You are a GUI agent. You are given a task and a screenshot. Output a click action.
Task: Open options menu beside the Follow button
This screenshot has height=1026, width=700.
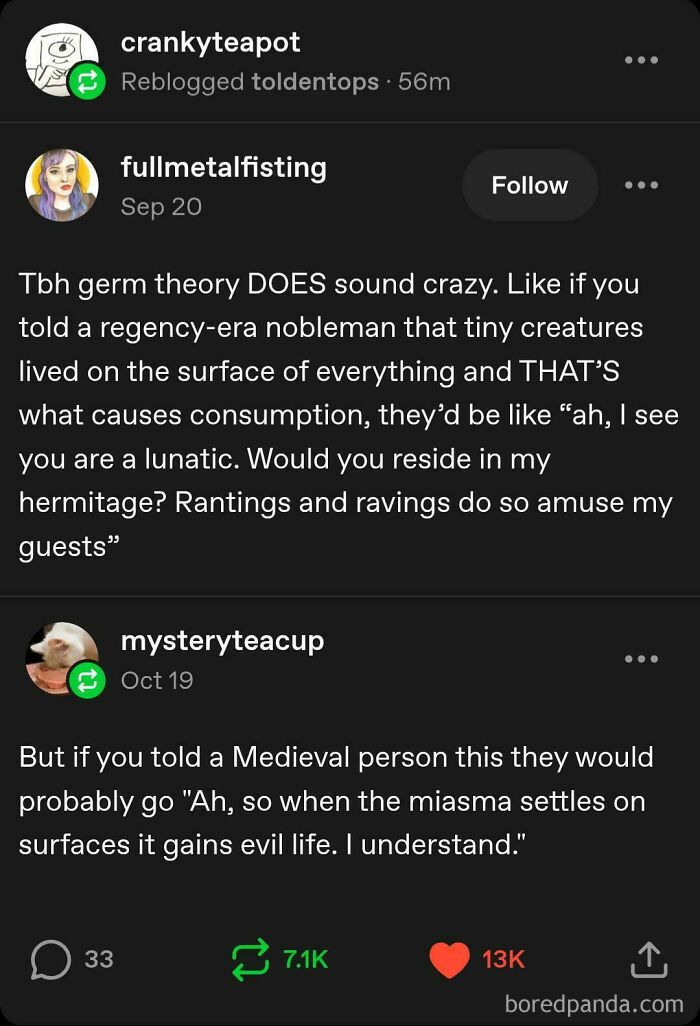tap(641, 185)
